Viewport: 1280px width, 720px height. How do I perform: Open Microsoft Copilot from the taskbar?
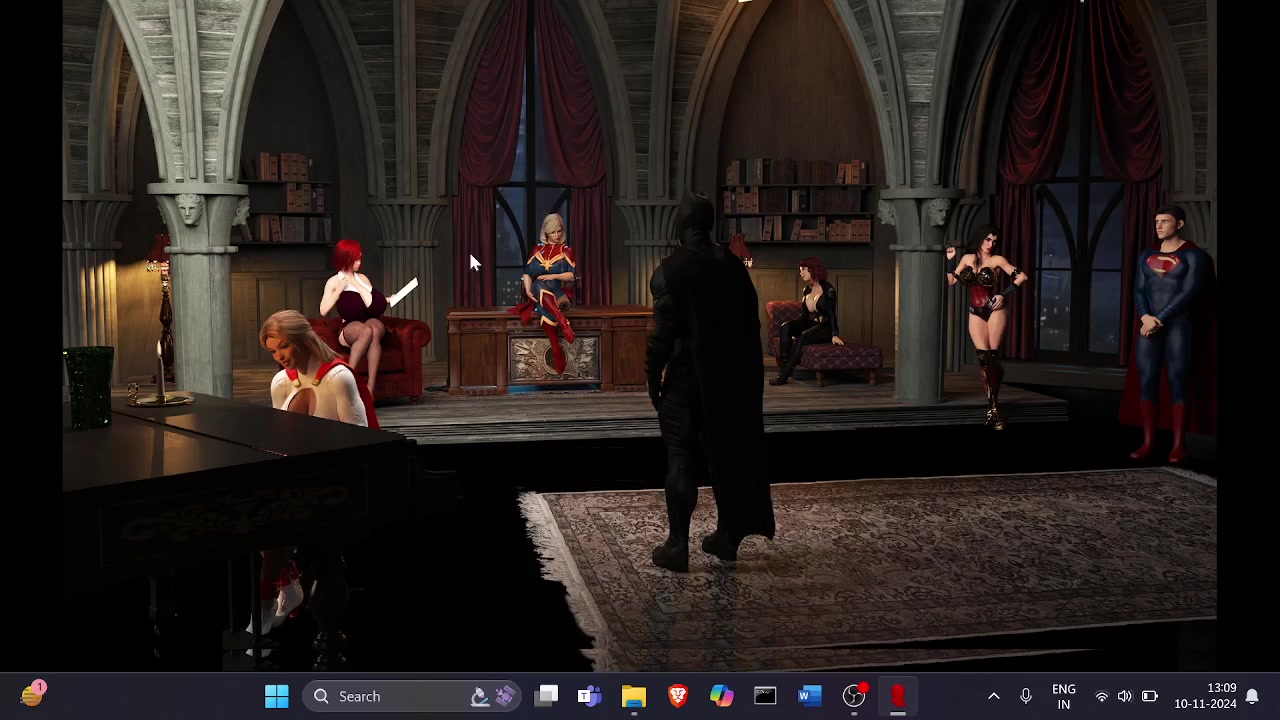click(x=721, y=696)
